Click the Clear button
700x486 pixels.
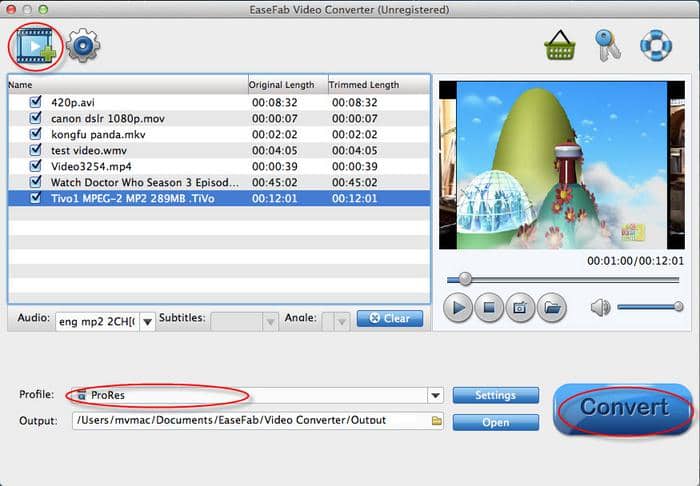coord(390,319)
